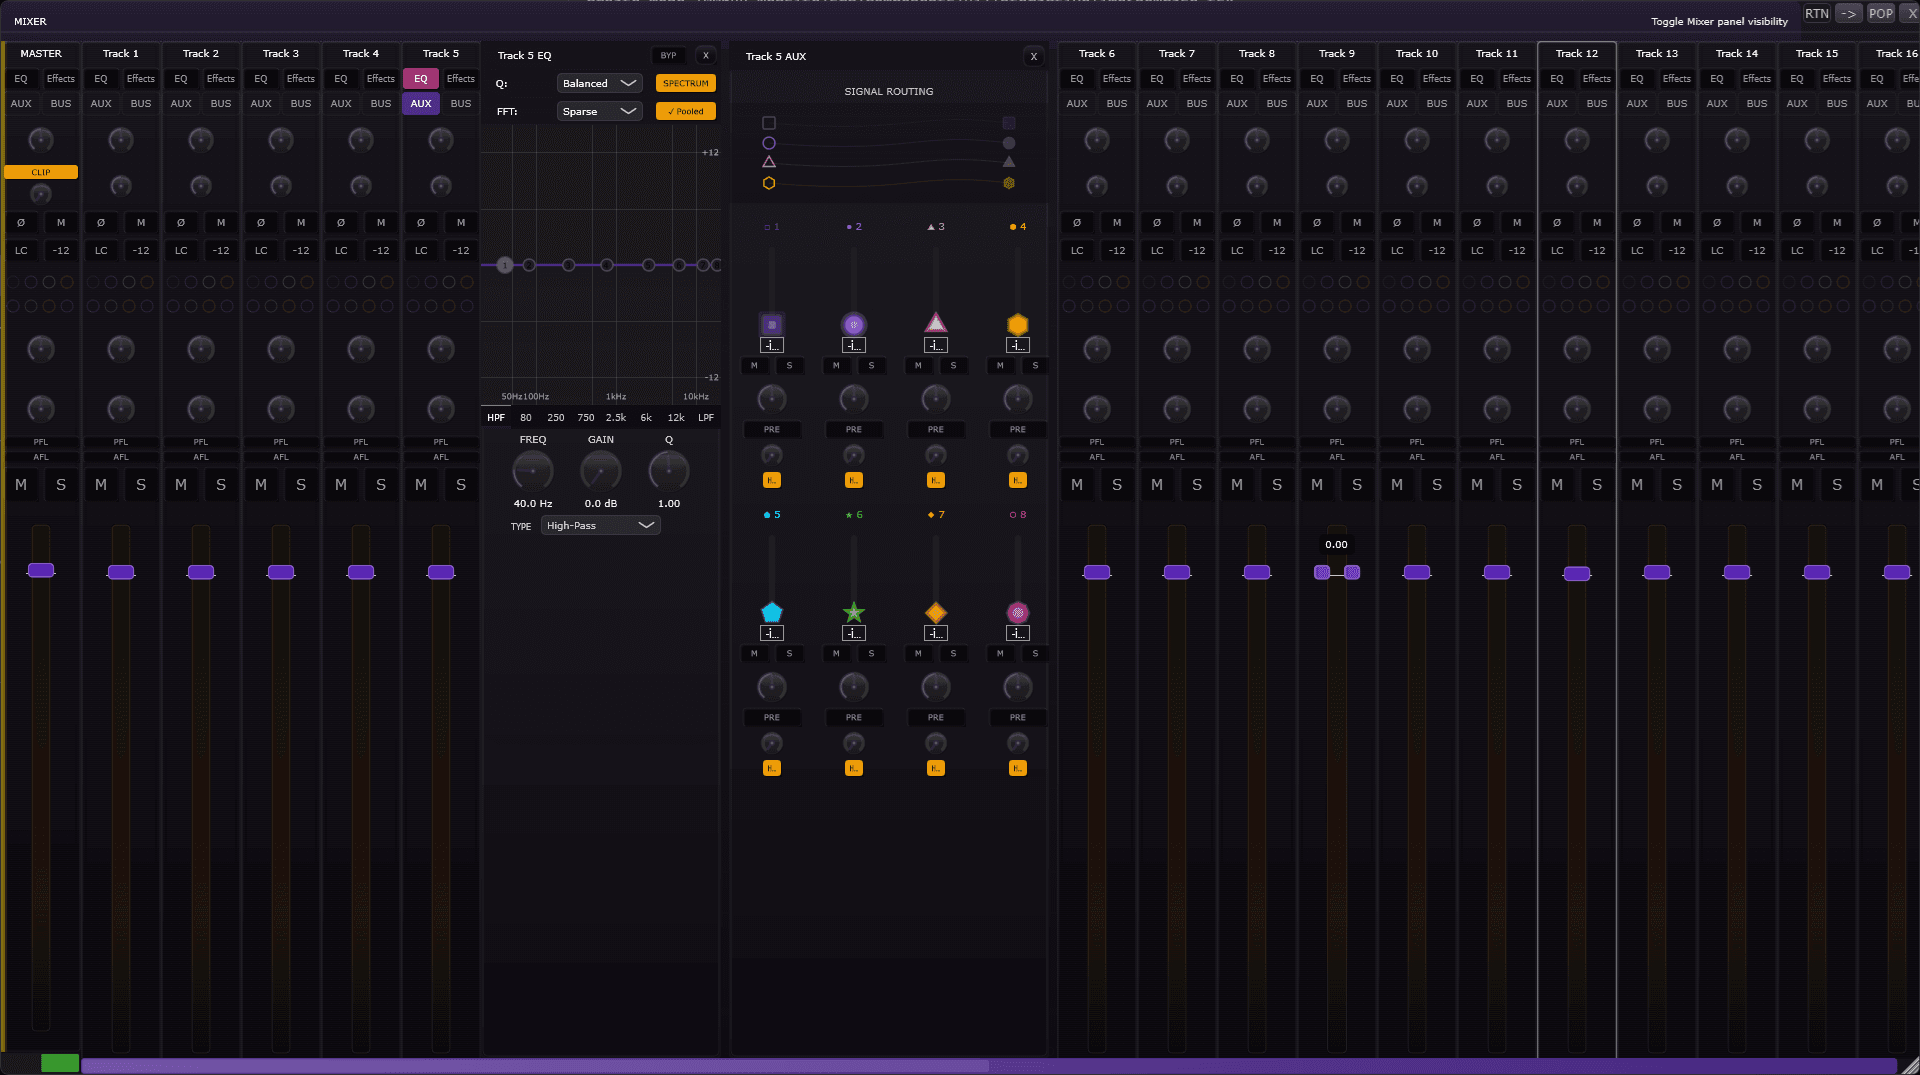Click the Track 12 volume fader handle
The height and width of the screenshot is (1075, 1920).
pos(1577,573)
